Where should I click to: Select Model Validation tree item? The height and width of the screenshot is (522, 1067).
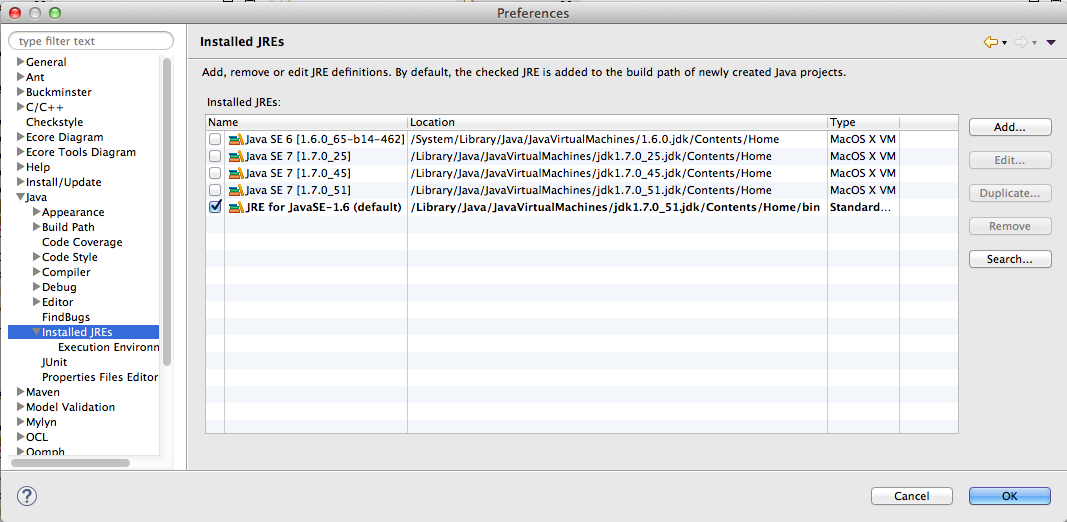coord(71,407)
